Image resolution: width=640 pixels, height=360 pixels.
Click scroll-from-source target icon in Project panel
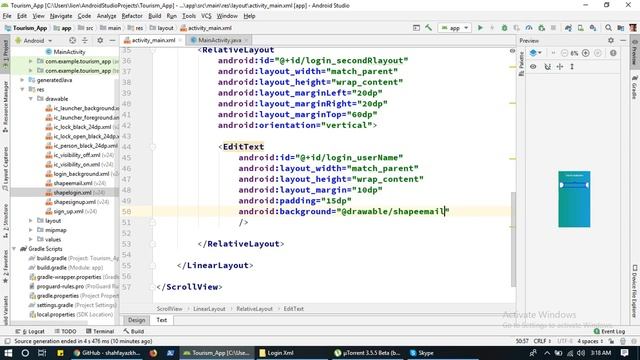72,40
